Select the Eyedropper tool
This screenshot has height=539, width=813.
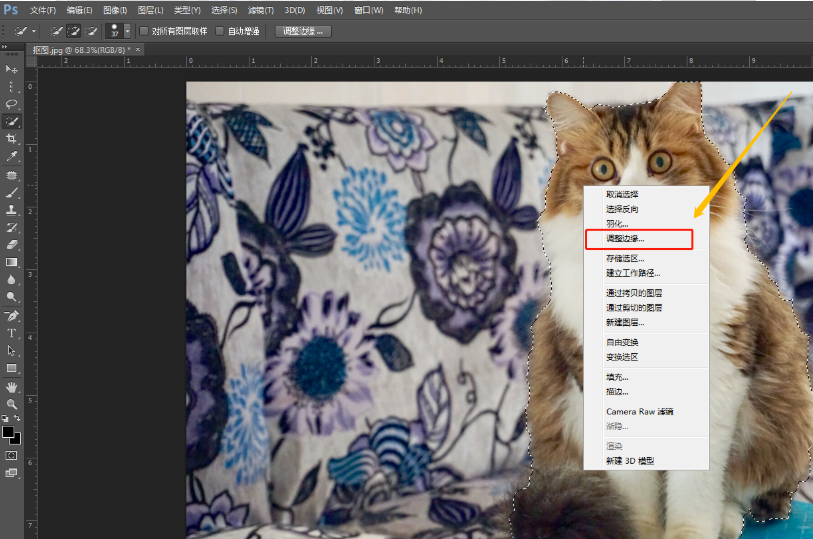click(12, 156)
